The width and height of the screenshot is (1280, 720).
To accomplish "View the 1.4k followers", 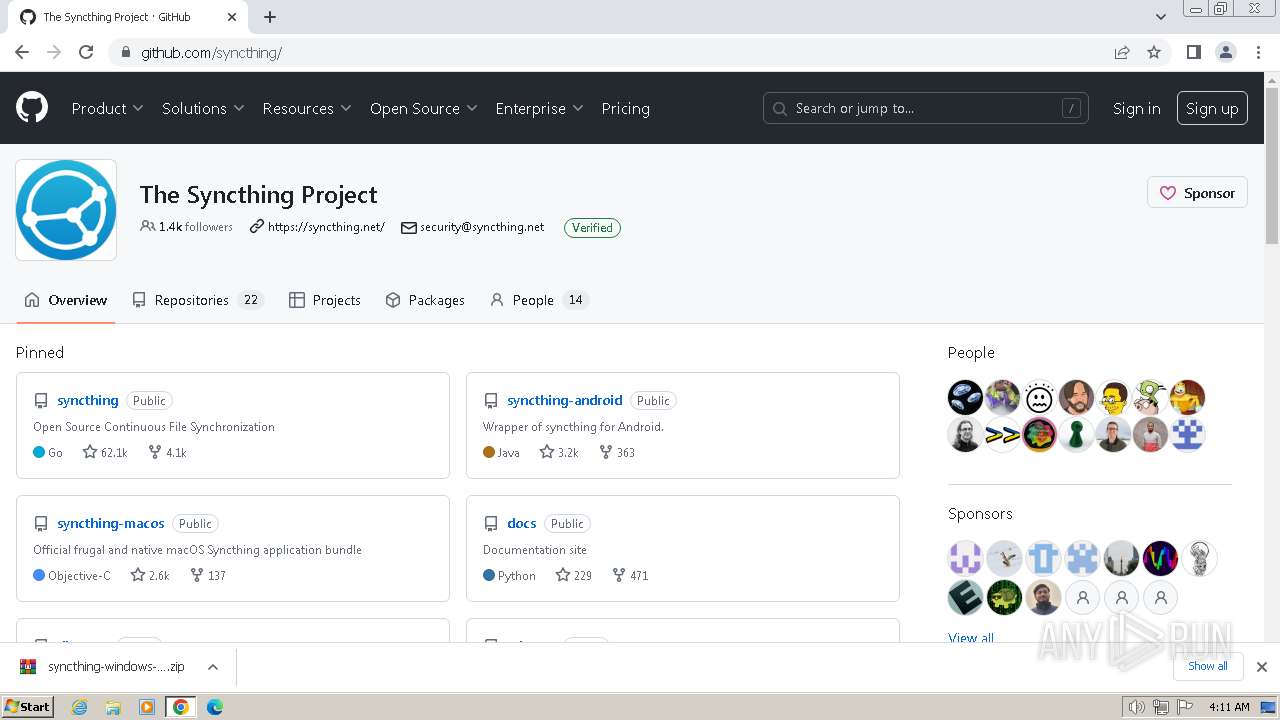I will [187, 227].
